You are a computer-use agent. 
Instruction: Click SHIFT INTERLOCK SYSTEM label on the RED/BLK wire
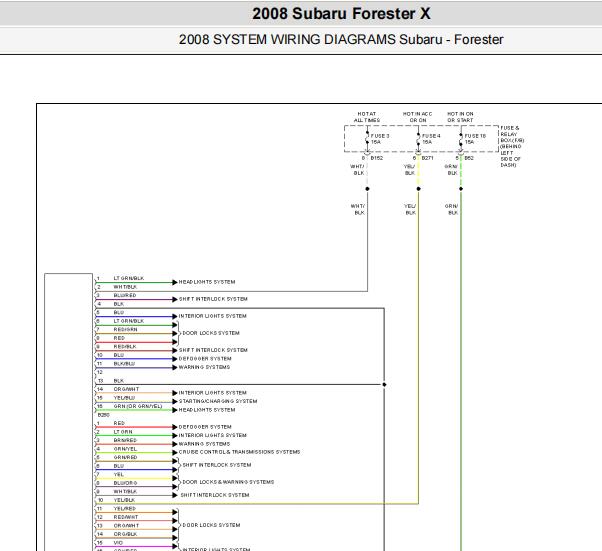[x=213, y=350]
